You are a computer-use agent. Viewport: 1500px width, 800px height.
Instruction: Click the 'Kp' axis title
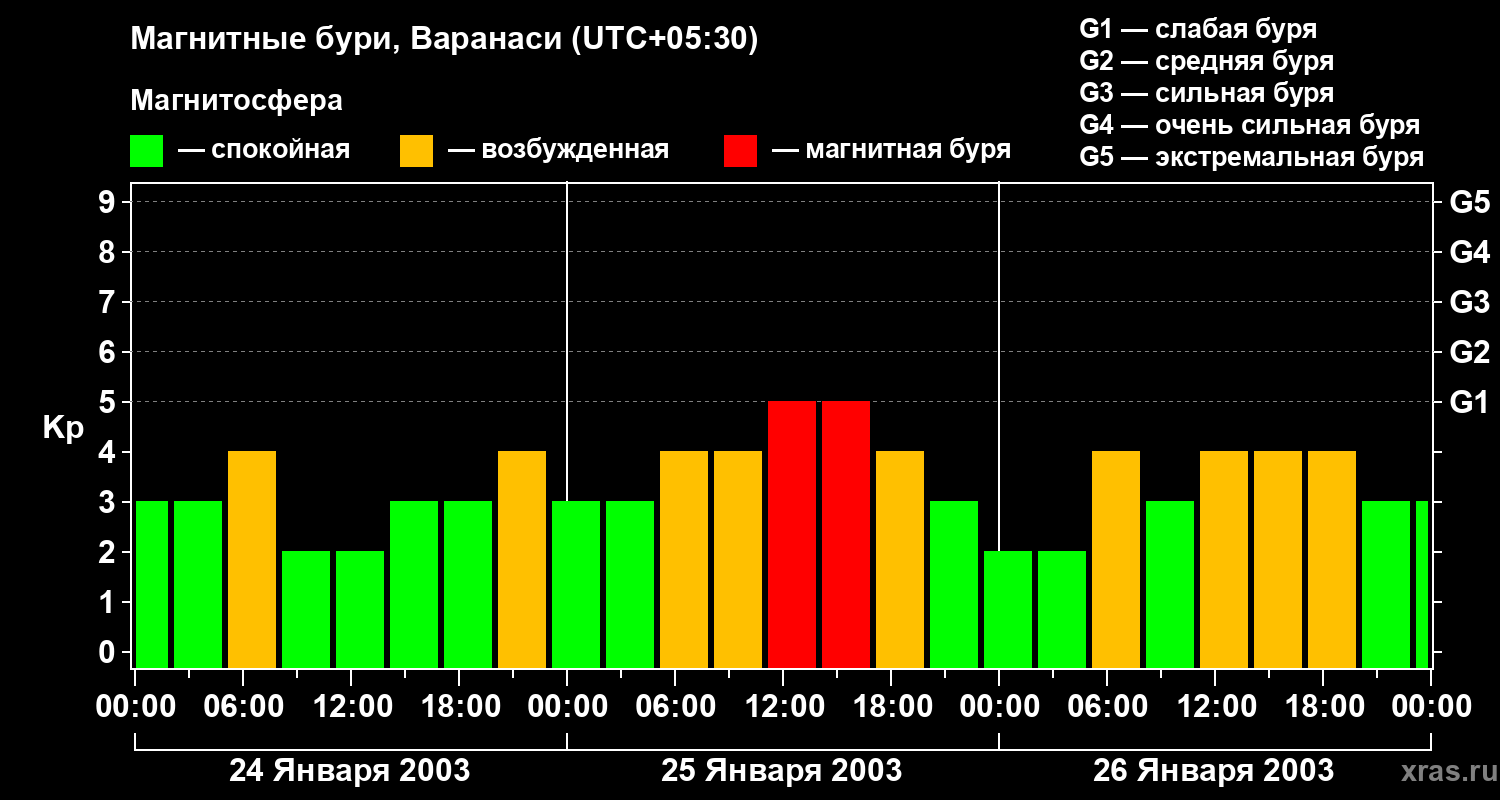point(63,427)
